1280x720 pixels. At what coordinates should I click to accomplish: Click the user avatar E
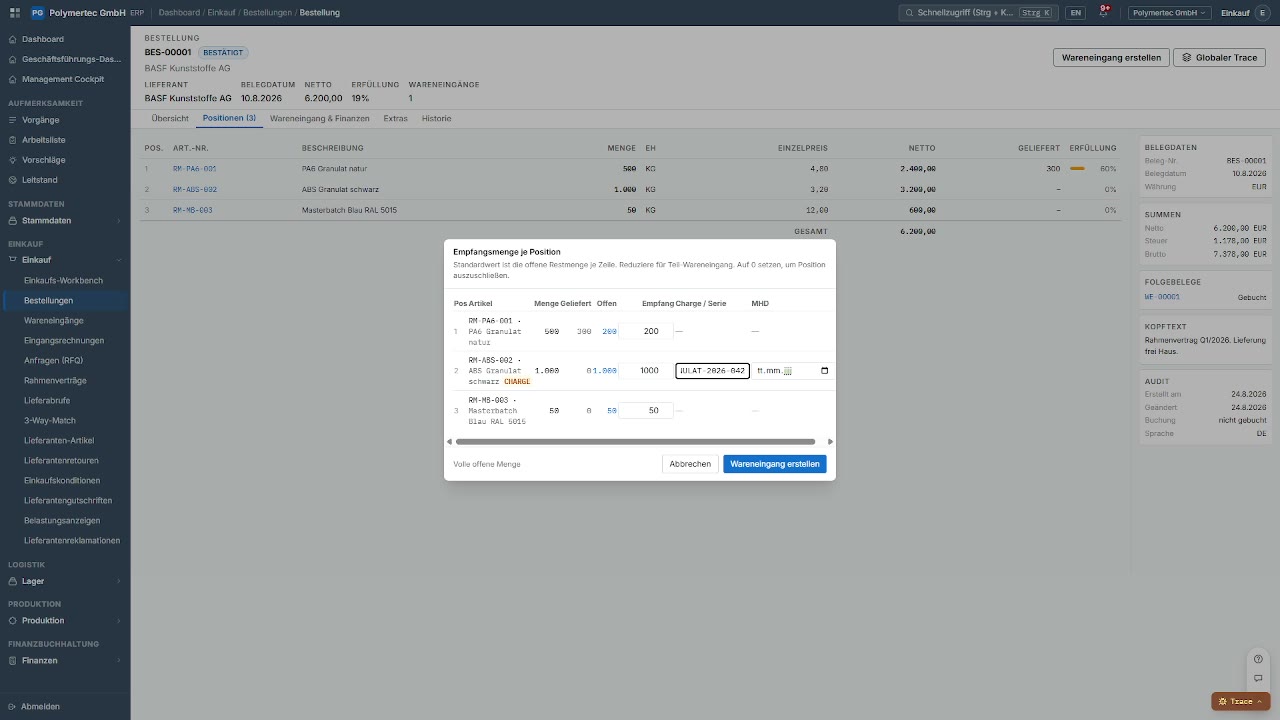pyautogui.click(x=1262, y=13)
